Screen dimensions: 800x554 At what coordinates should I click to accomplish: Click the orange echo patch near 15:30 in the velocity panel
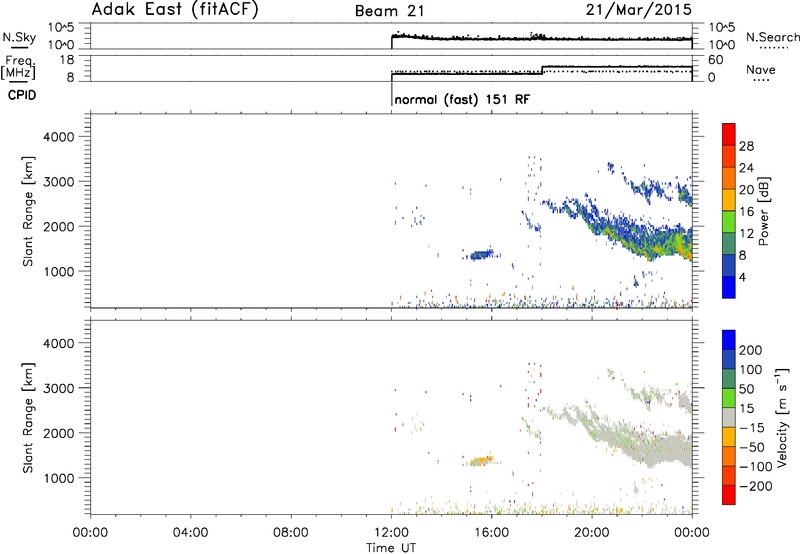[x=482, y=461]
